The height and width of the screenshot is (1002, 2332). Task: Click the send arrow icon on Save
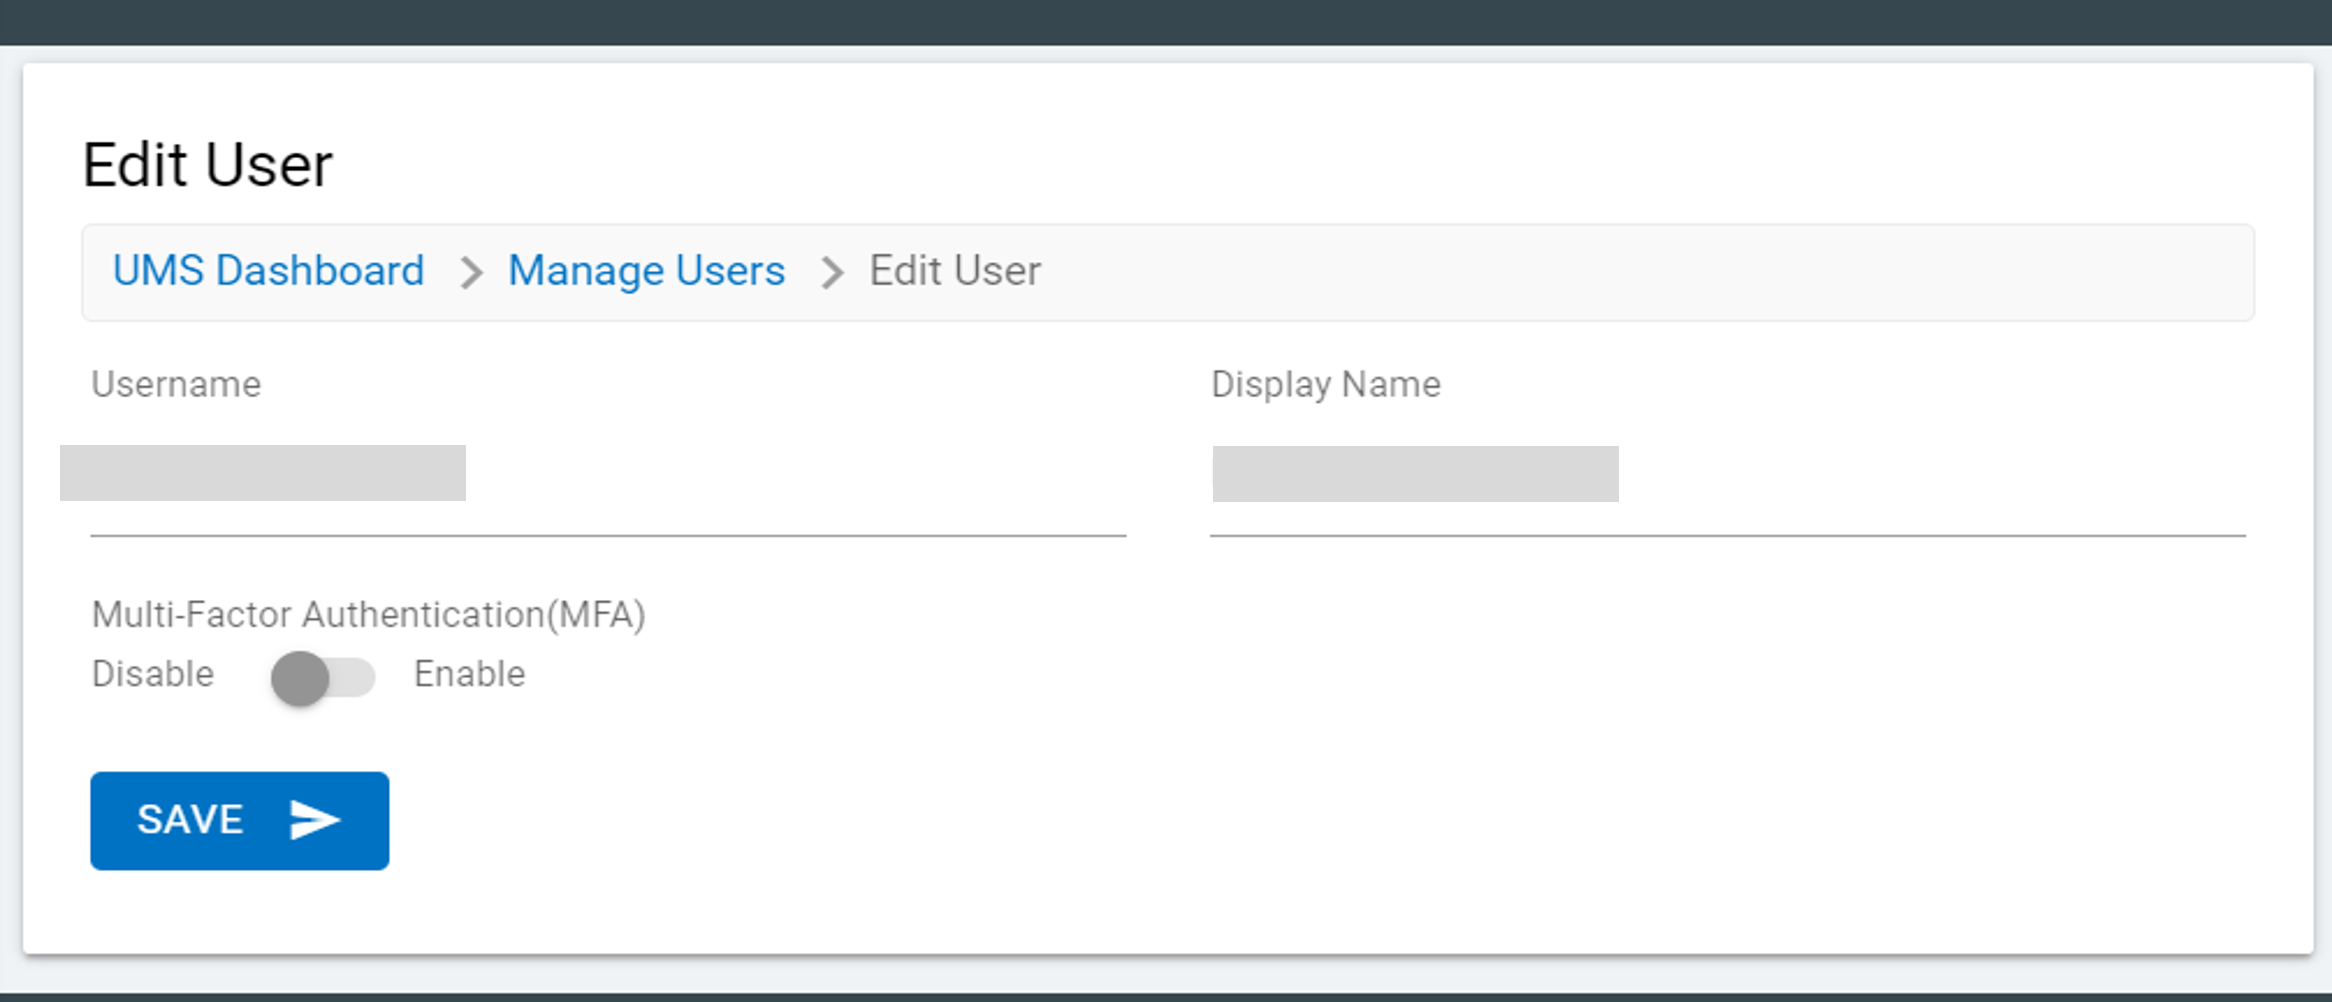[x=315, y=820]
